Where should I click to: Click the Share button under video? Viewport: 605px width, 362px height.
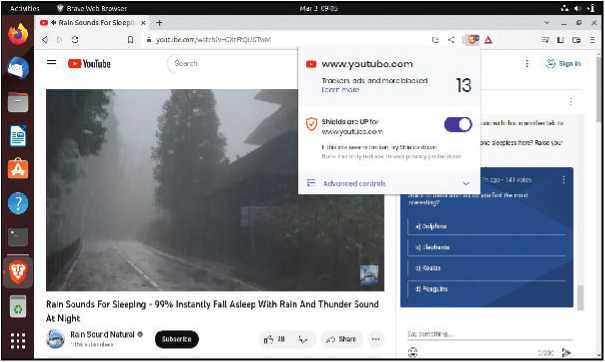(341, 339)
